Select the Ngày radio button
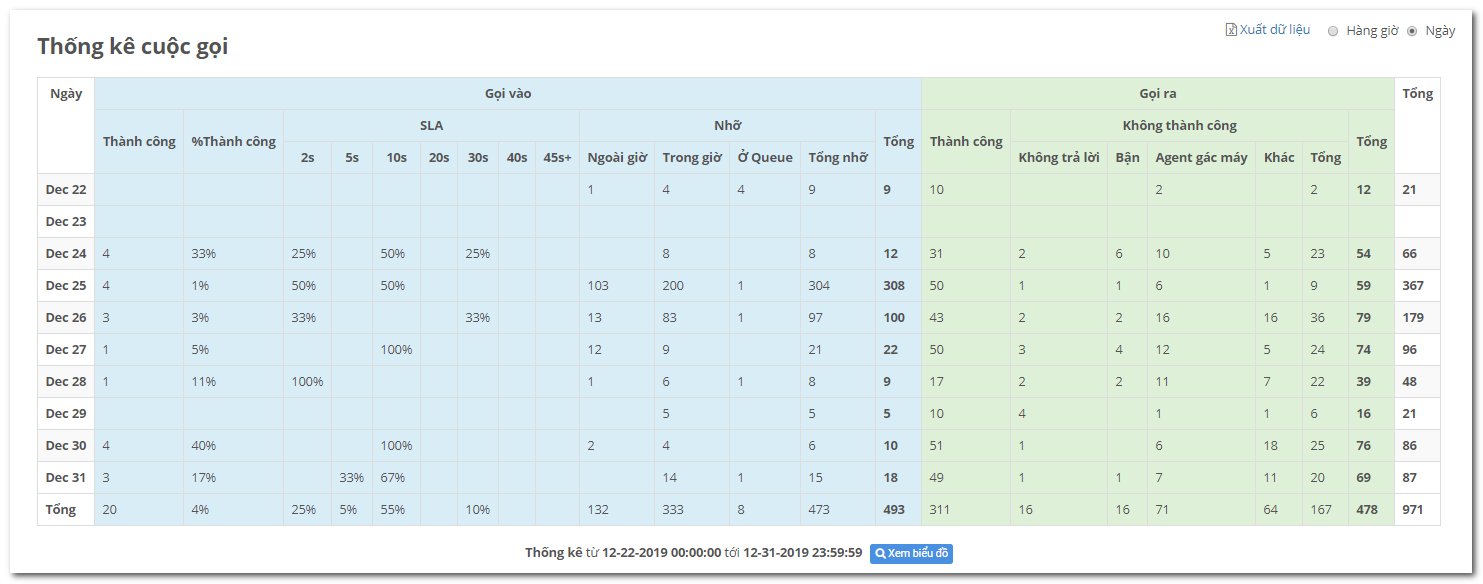Screen dimensions: 1483x584 coord(1412,31)
